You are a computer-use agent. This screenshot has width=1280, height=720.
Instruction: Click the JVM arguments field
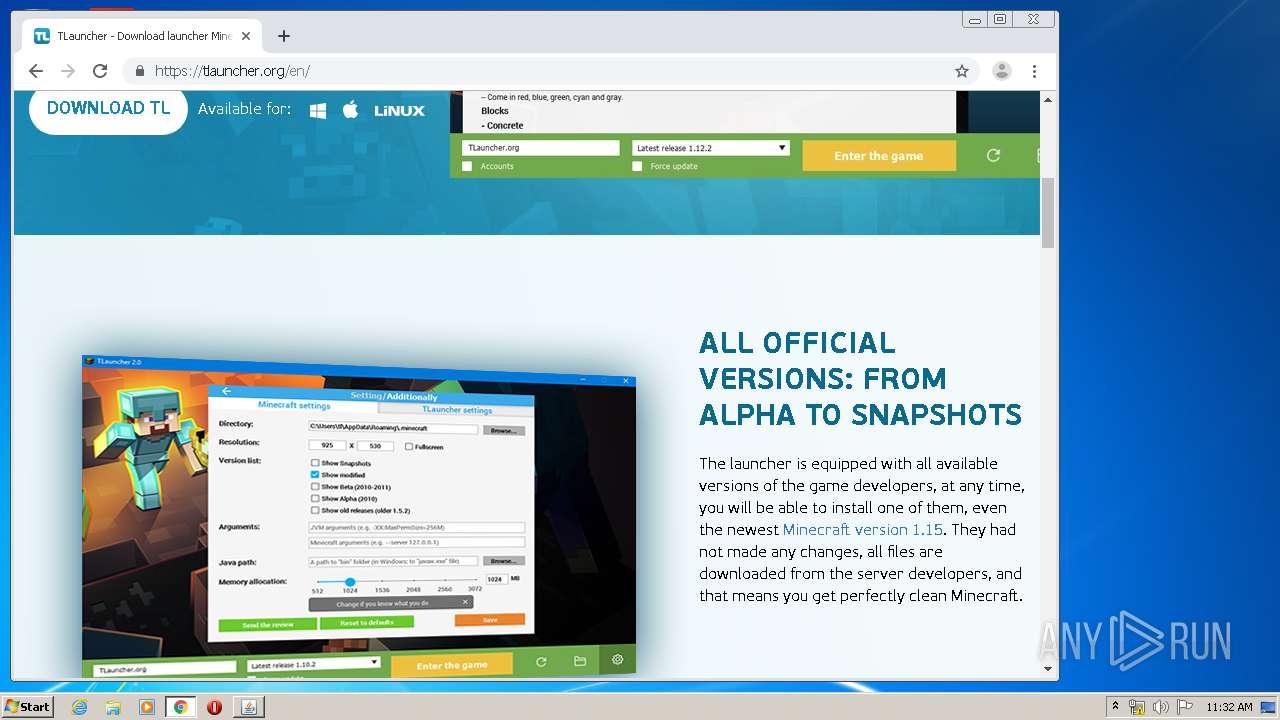[x=417, y=527]
